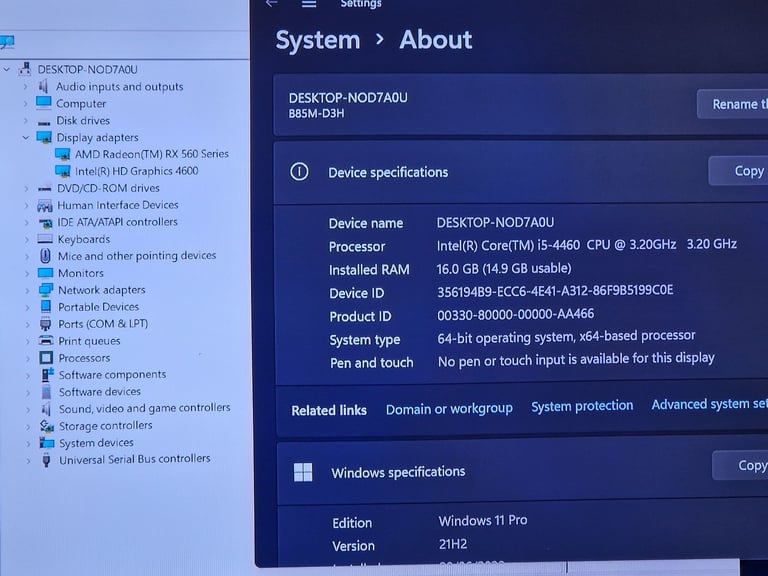Expand the Universal Serial Bus controllers node
The image size is (768, 576).
pyautogui.click(x=28, y=460)
